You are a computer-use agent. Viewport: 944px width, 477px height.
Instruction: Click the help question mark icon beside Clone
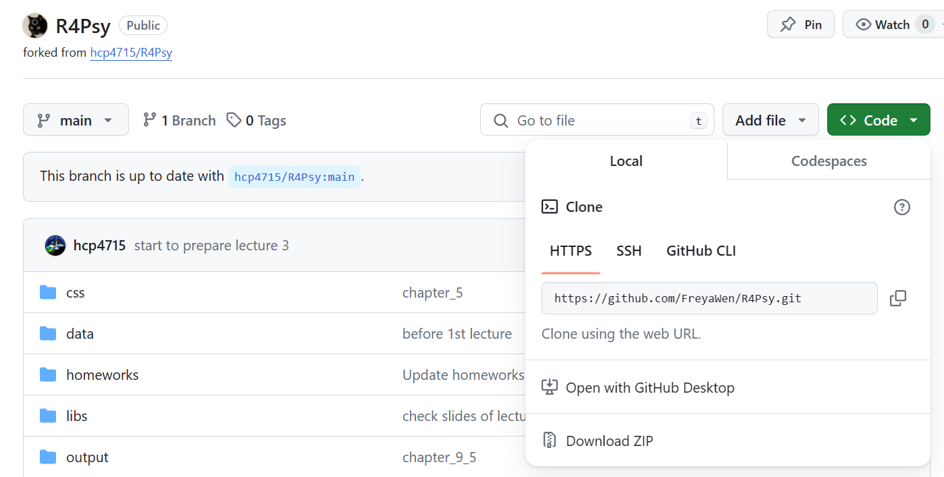(x=902, y=207)
